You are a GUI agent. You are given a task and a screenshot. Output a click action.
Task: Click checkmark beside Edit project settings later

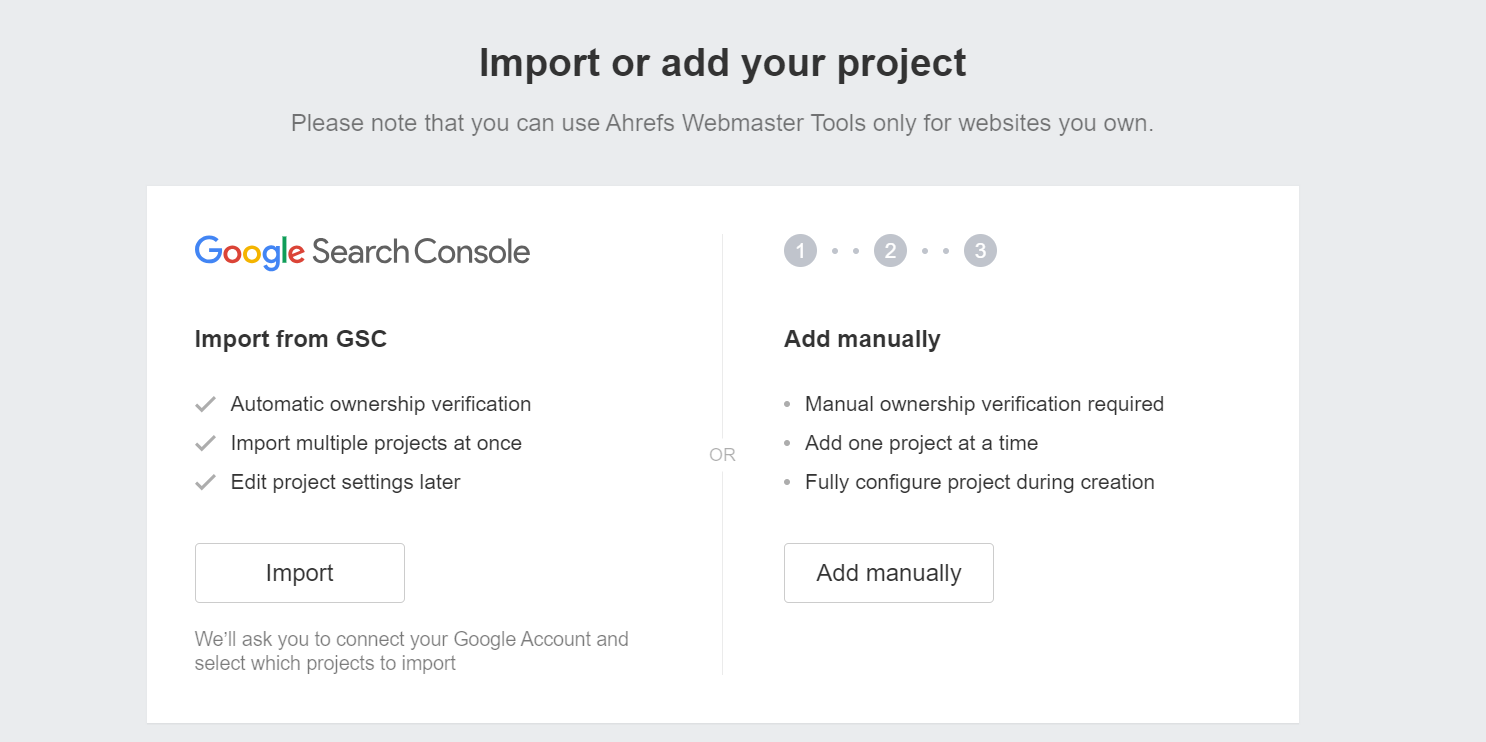(206, 482)
